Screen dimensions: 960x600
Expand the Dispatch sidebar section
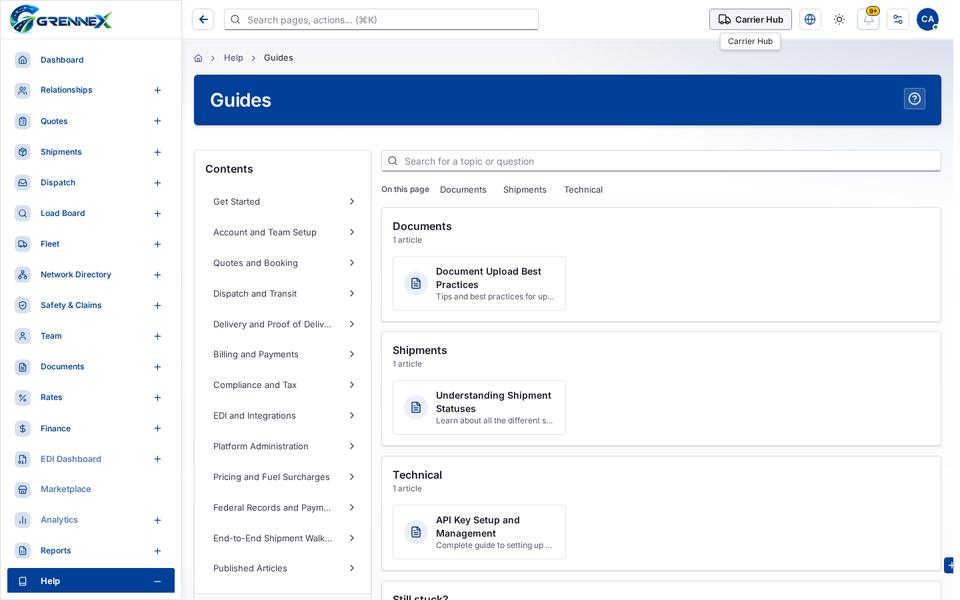point(157,182)
